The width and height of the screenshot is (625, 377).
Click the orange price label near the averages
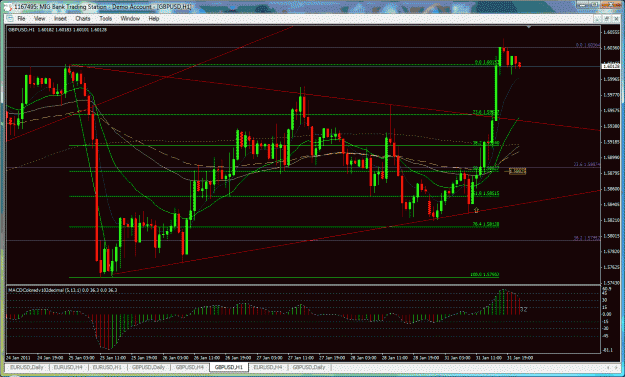[517, 171]
